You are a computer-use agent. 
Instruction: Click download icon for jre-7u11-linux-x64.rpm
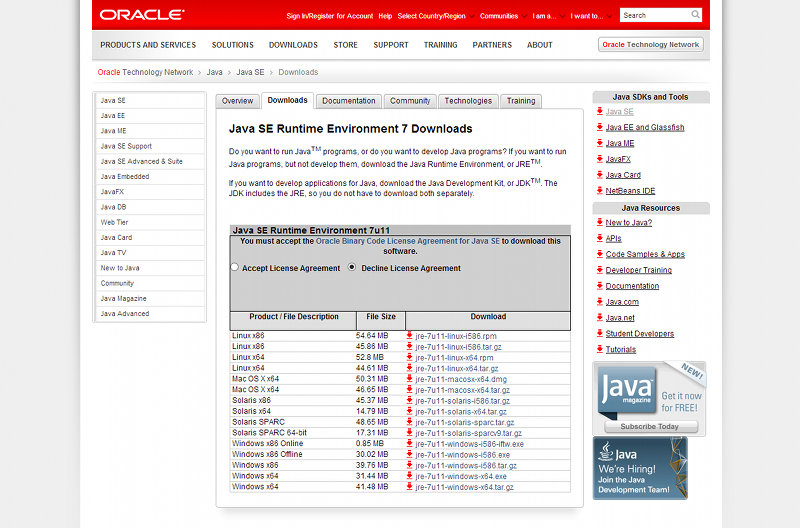[x=409, y=357]
